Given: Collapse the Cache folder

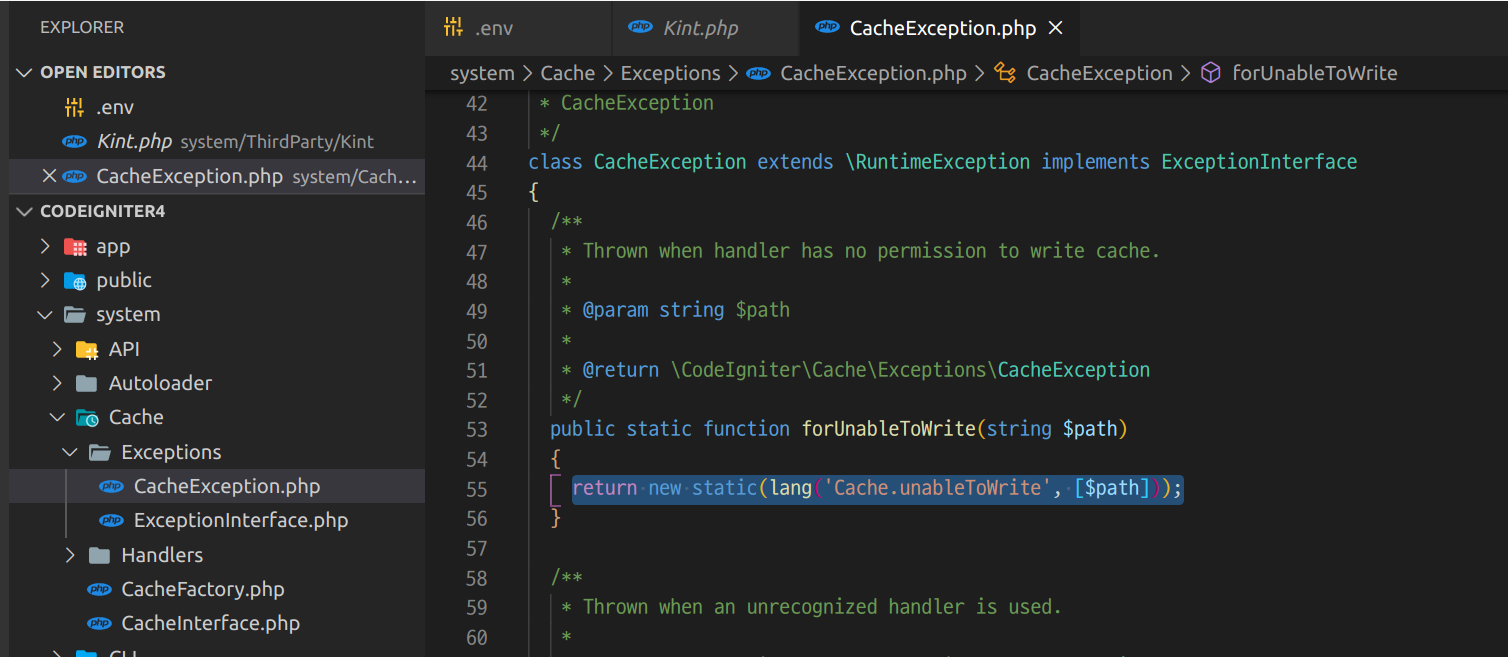Looking at the screenshot, I should tap(58, 417).
